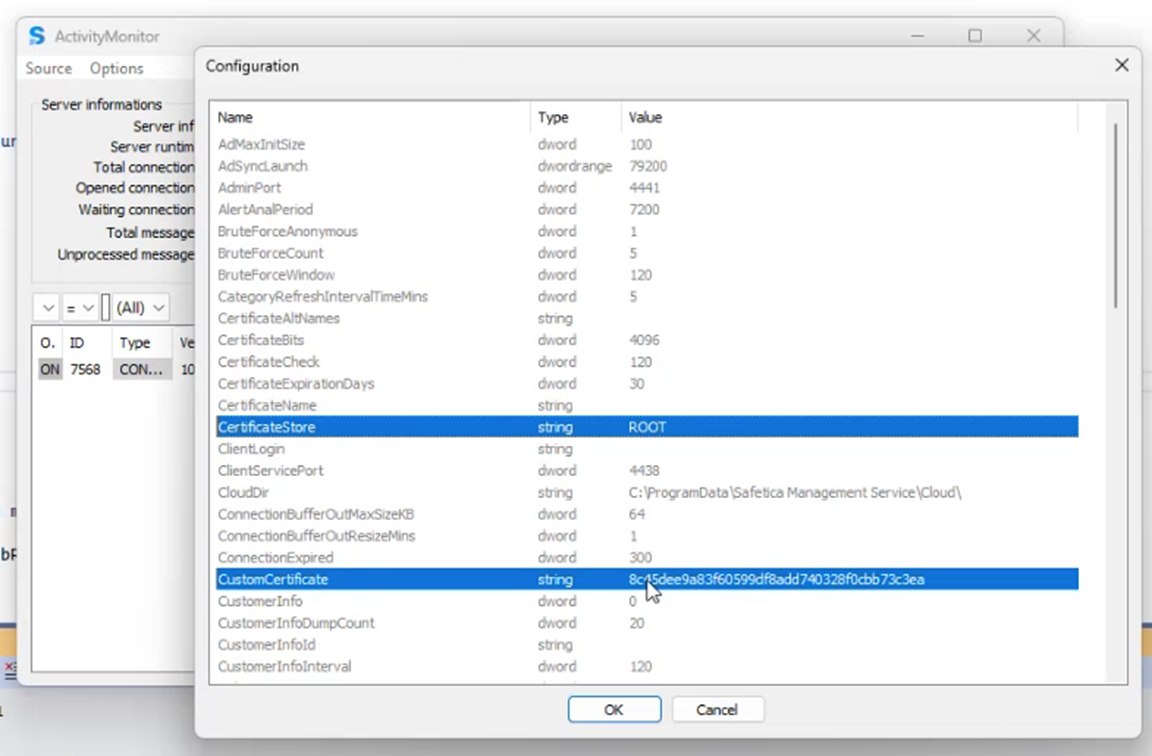The width and height of the screenshot is (1152, 756).
Task: Confirm the Configuration dialog with OK
Action: coord(614,709)
